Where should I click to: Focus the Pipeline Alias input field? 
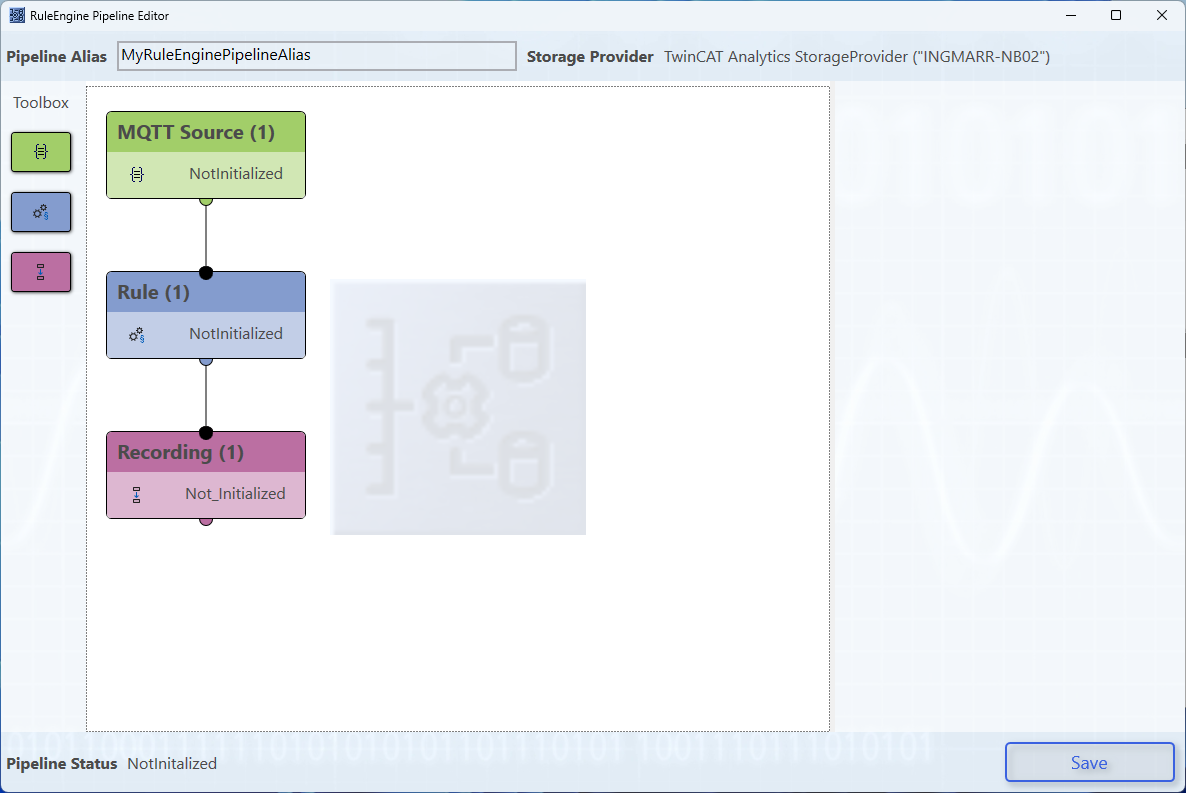[x=317, y=56]
